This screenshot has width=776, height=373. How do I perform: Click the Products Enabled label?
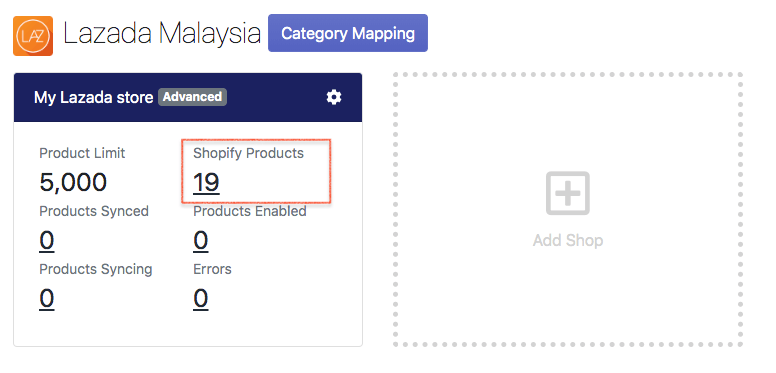250,211
